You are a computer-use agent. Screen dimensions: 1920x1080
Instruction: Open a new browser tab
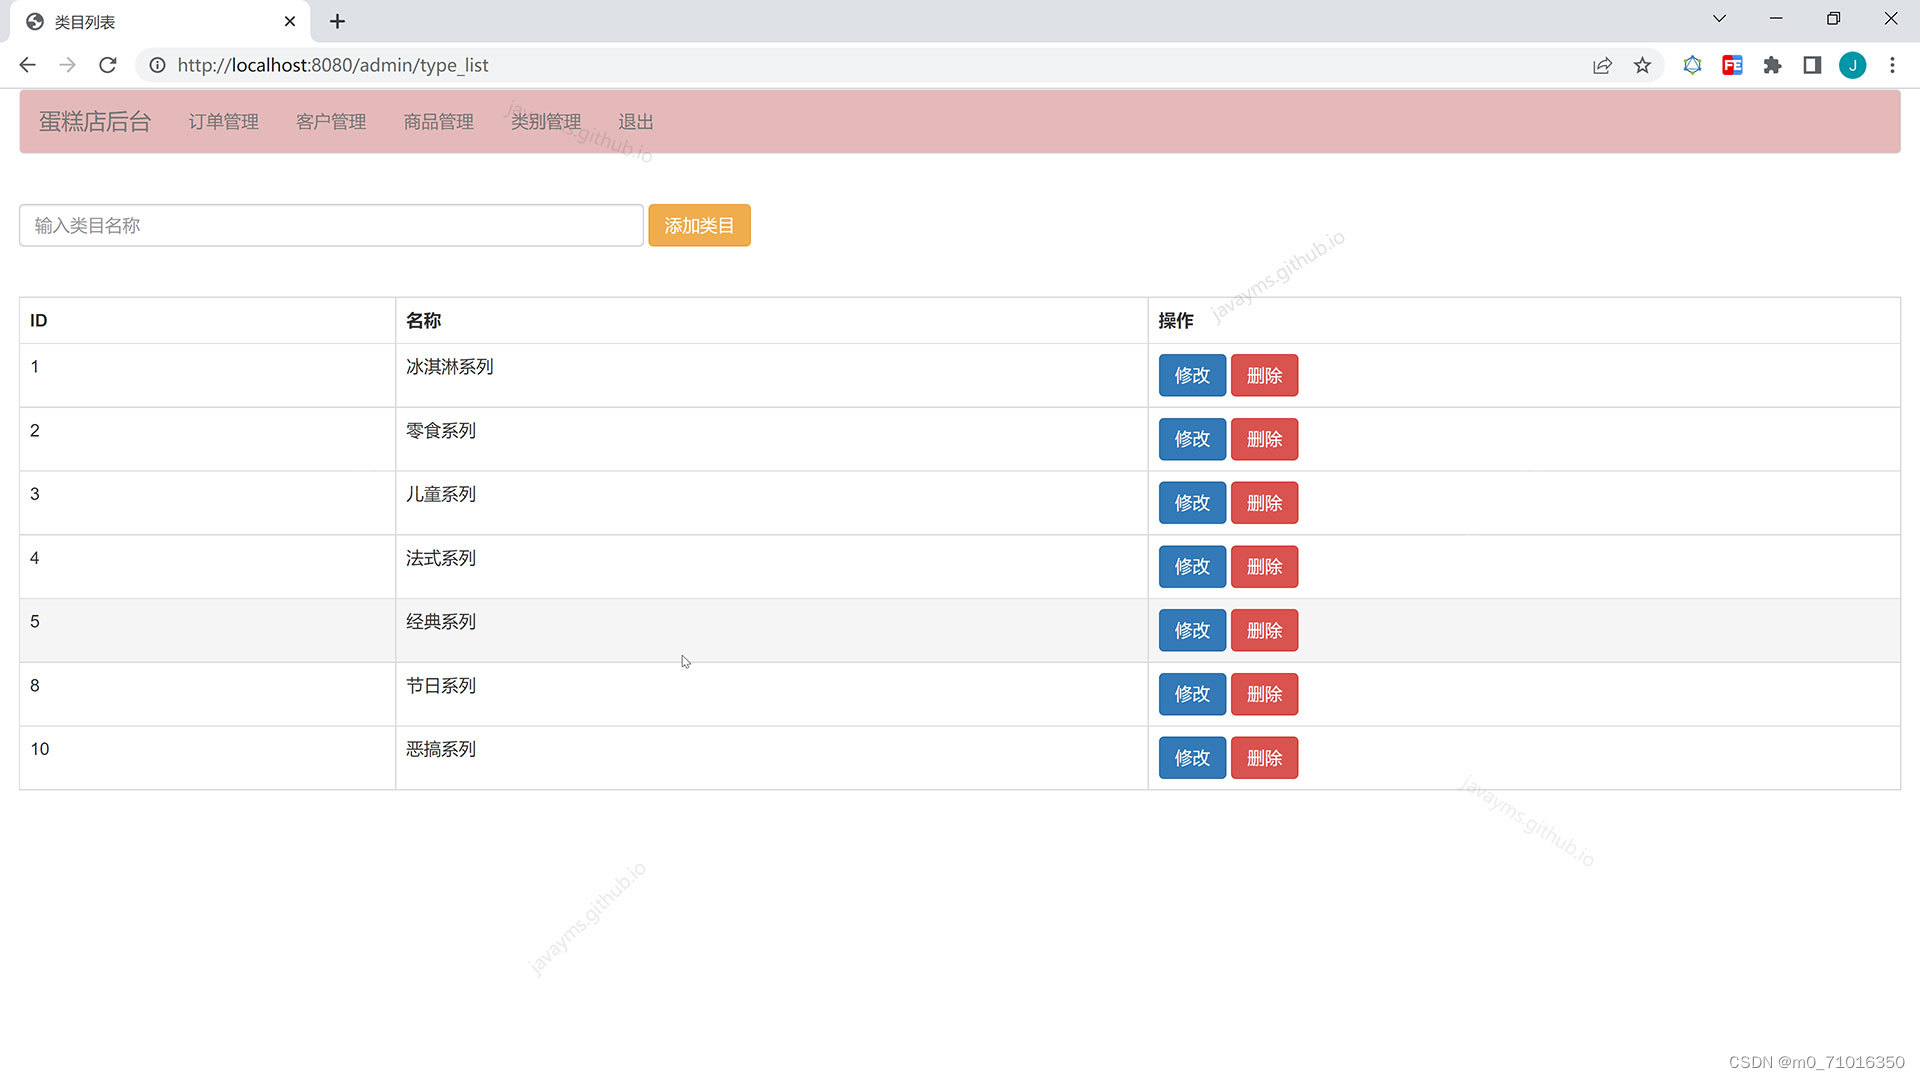337,20
